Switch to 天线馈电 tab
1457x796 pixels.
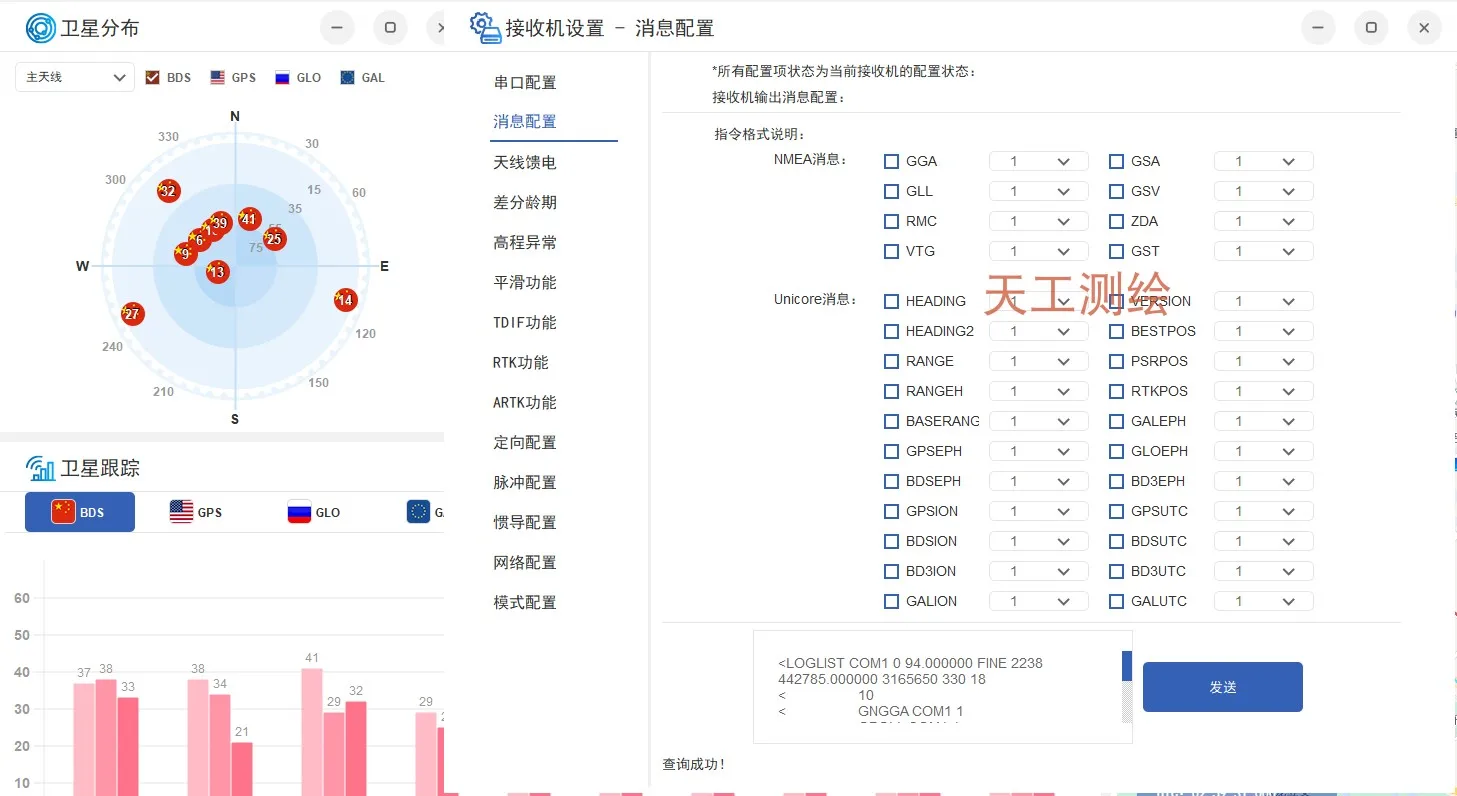[525, 162]
